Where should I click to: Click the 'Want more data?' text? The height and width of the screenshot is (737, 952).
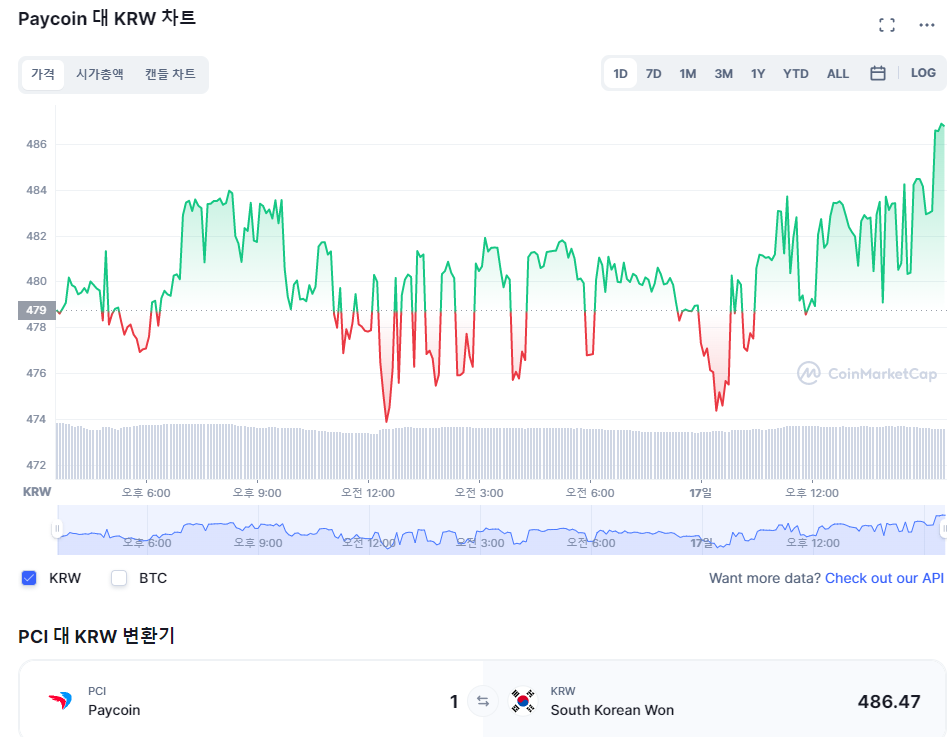pyautogui.click(x=765, y=578)
